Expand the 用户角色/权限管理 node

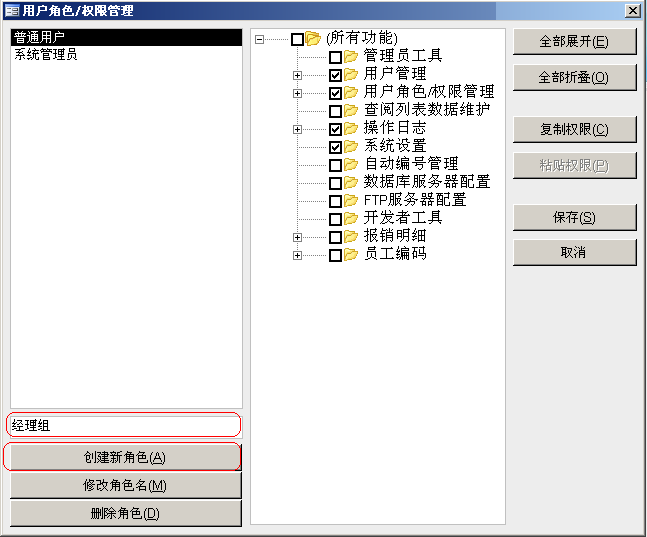pos(297,93)
